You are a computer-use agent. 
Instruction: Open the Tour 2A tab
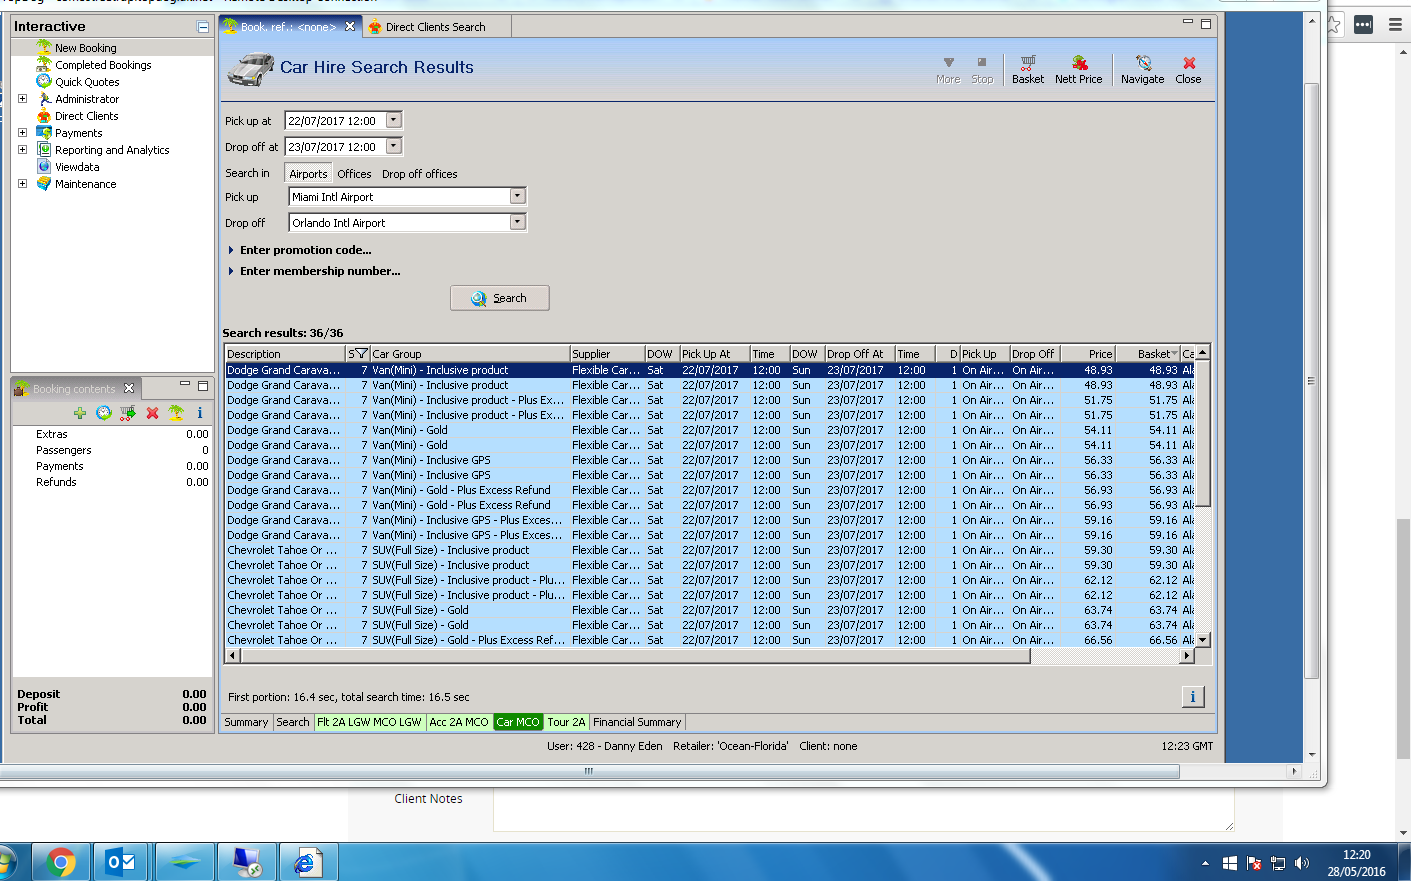[x=566, y=722]
